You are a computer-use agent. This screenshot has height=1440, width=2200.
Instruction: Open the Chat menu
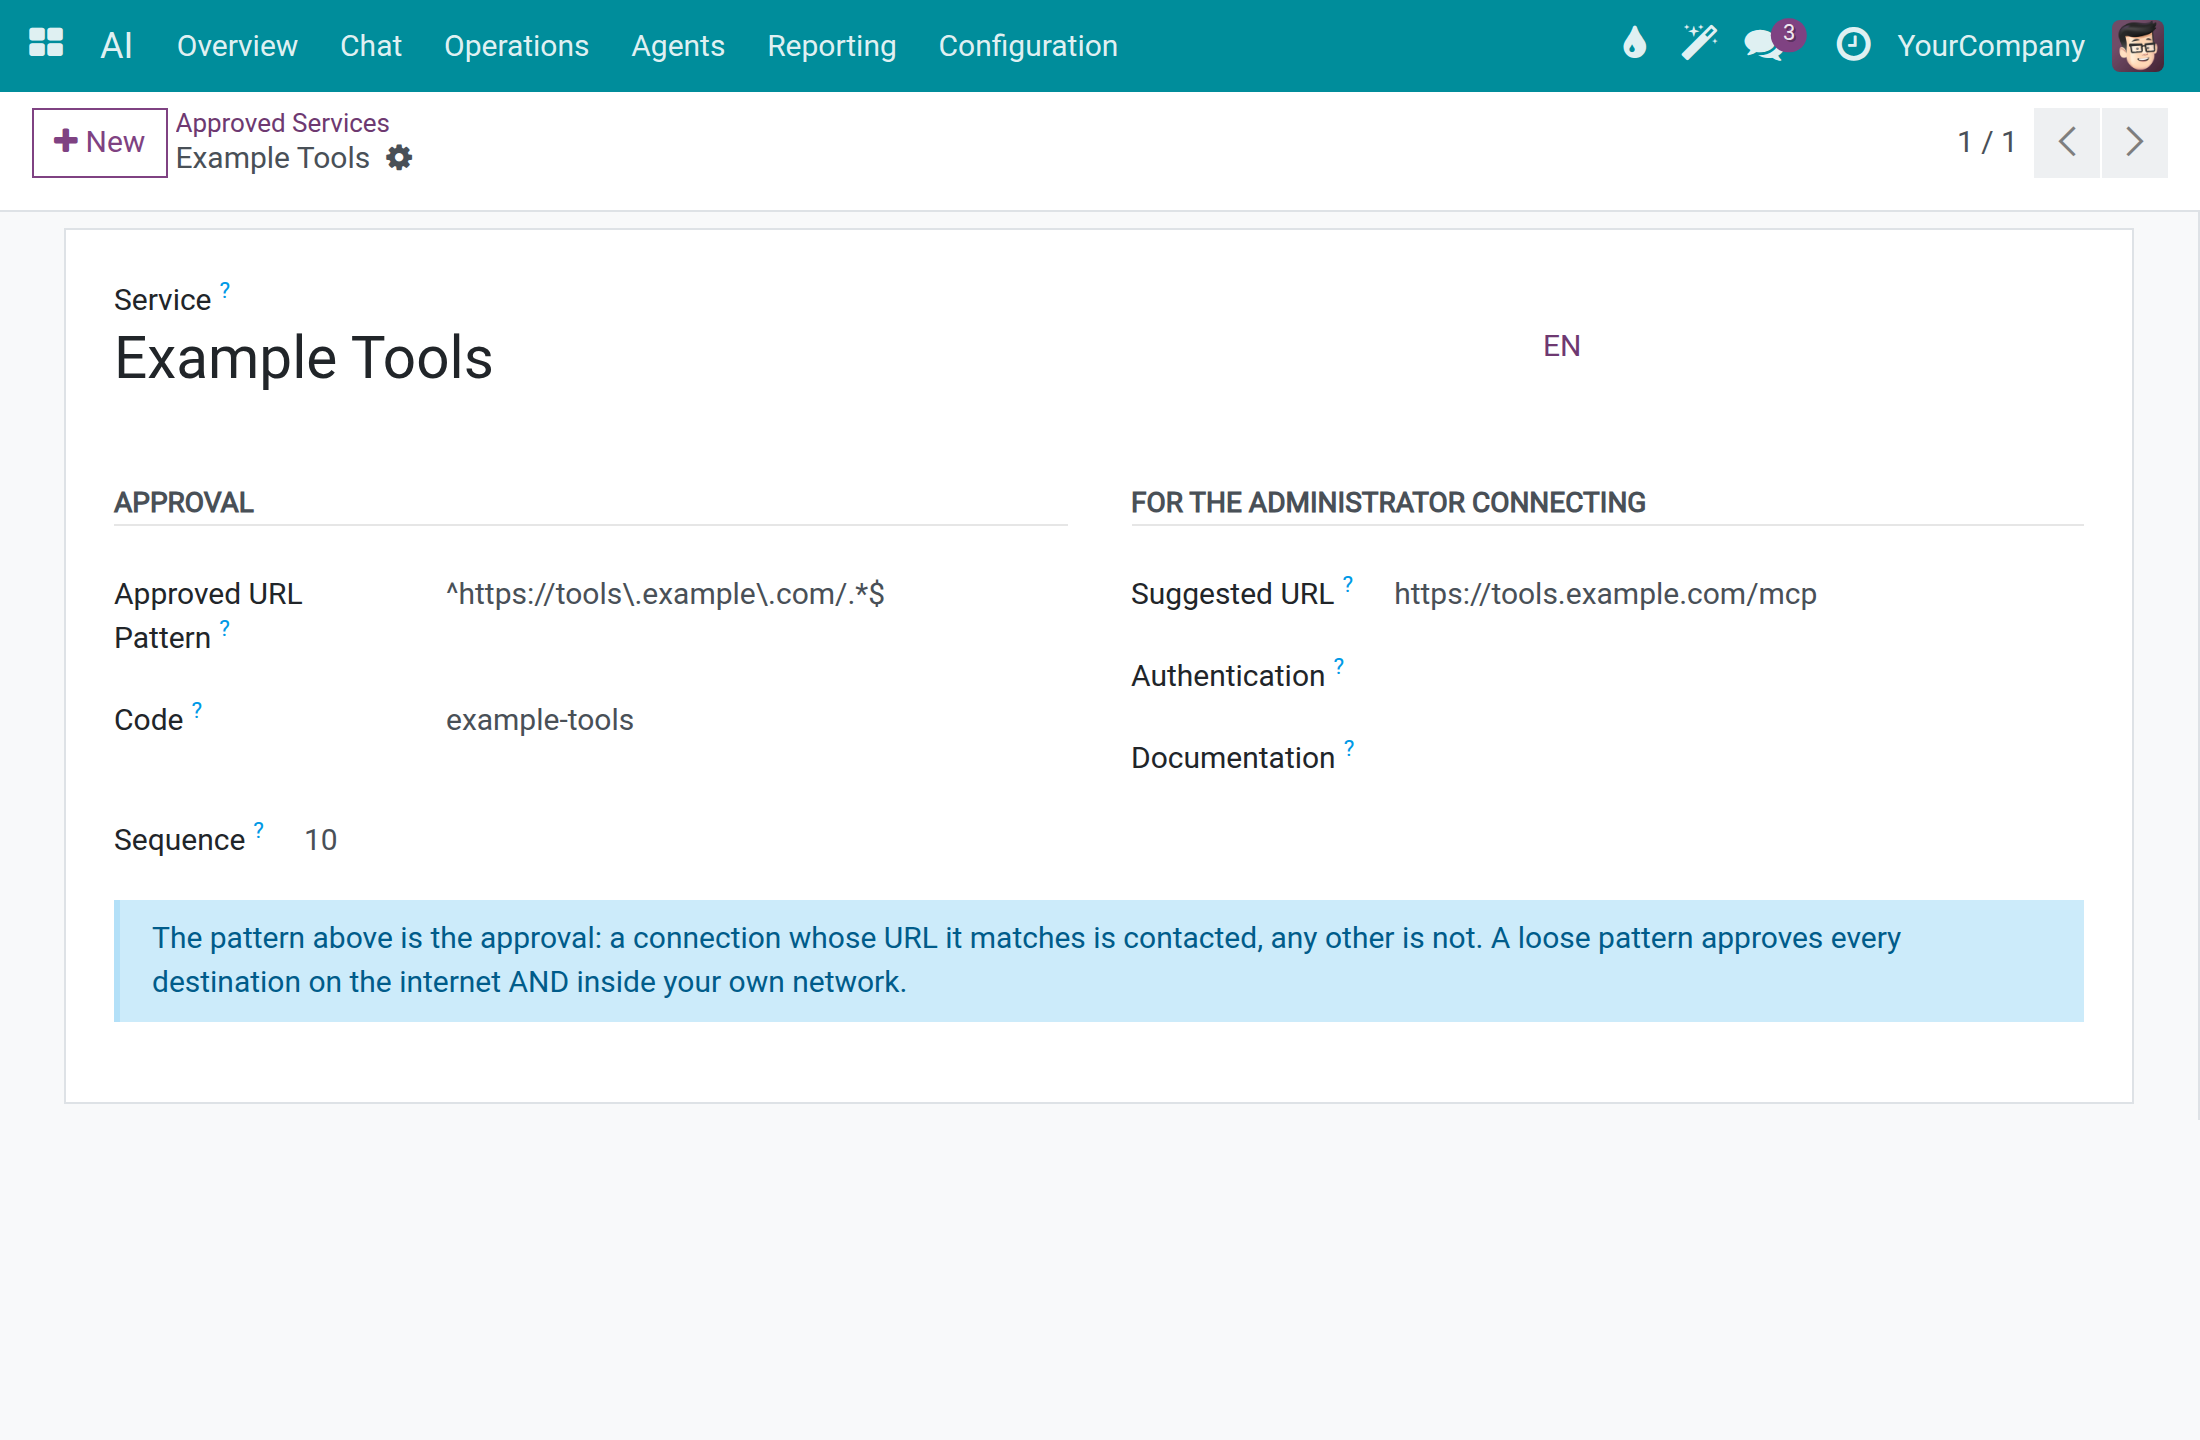[371, 46]
